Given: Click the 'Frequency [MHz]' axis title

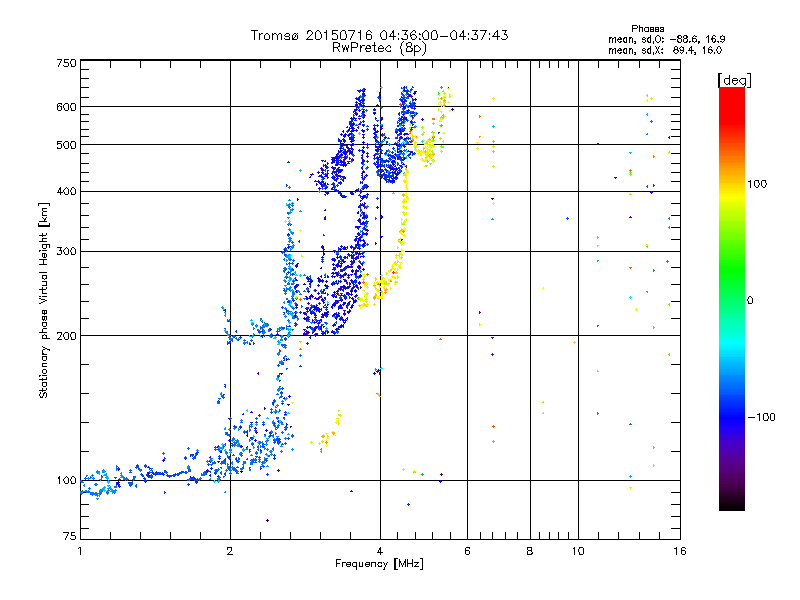Looking at the screenshot, I should pyautogui.click(x=379, y=564).
